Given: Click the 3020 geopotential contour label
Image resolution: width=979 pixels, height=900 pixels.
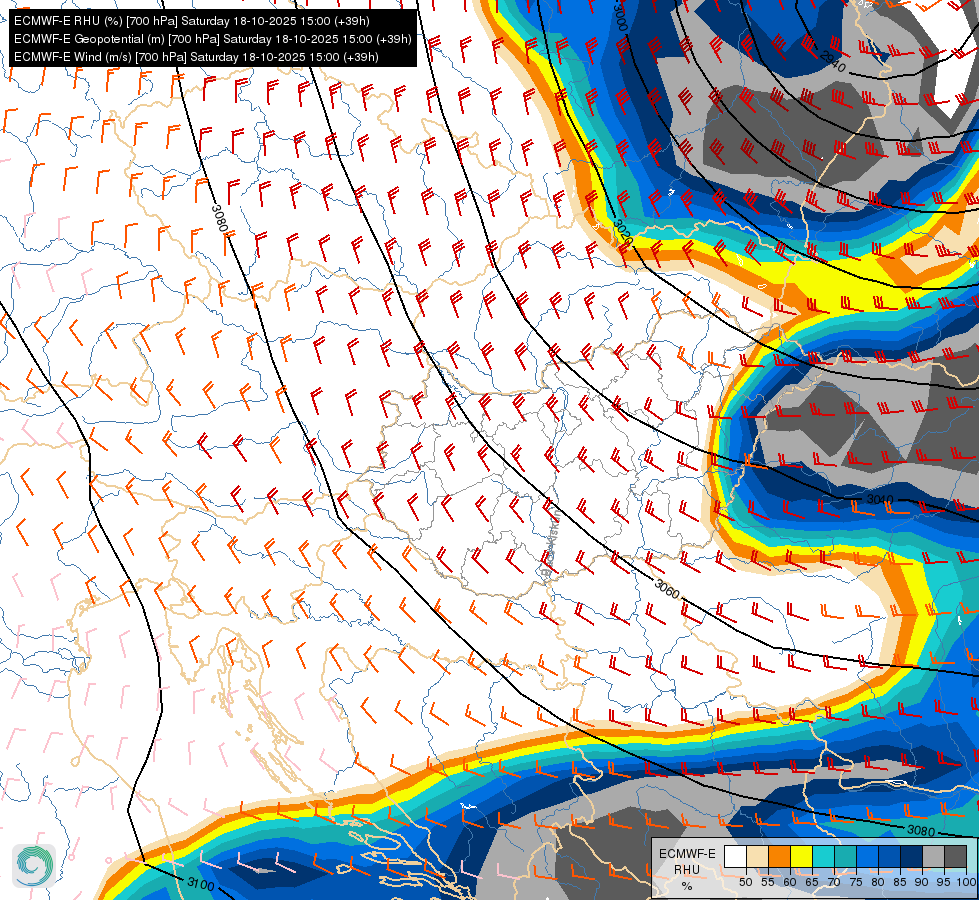Looking at the screenshot, I should point(622,232).
